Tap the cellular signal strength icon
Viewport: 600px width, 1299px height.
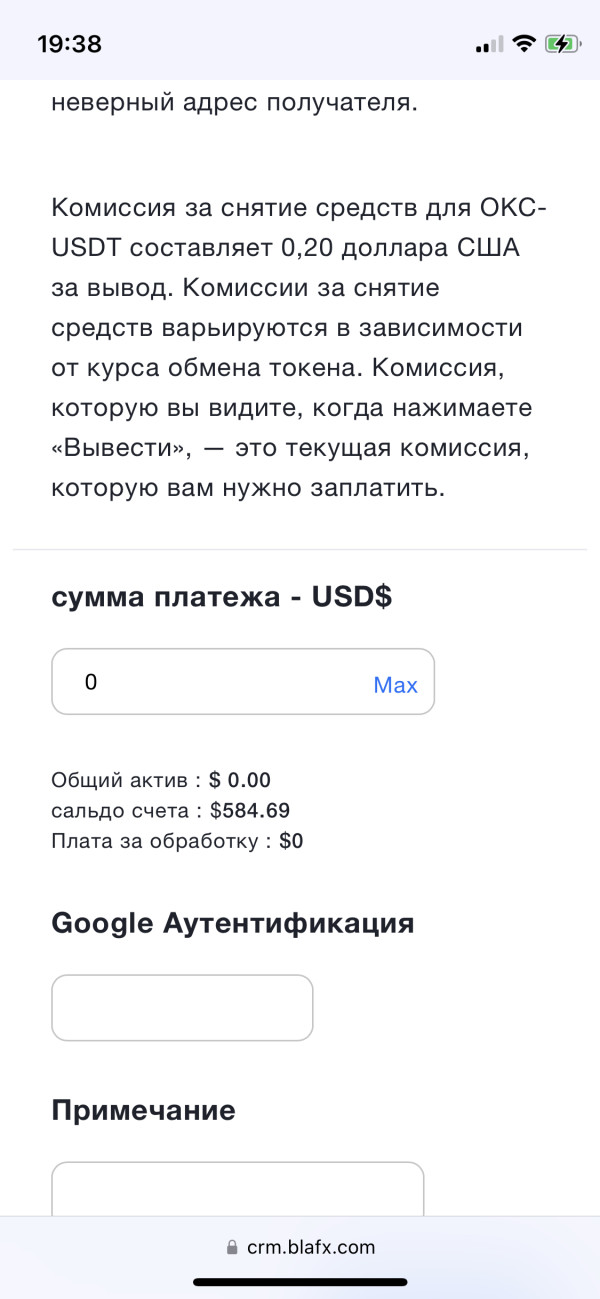pos(490,45)
